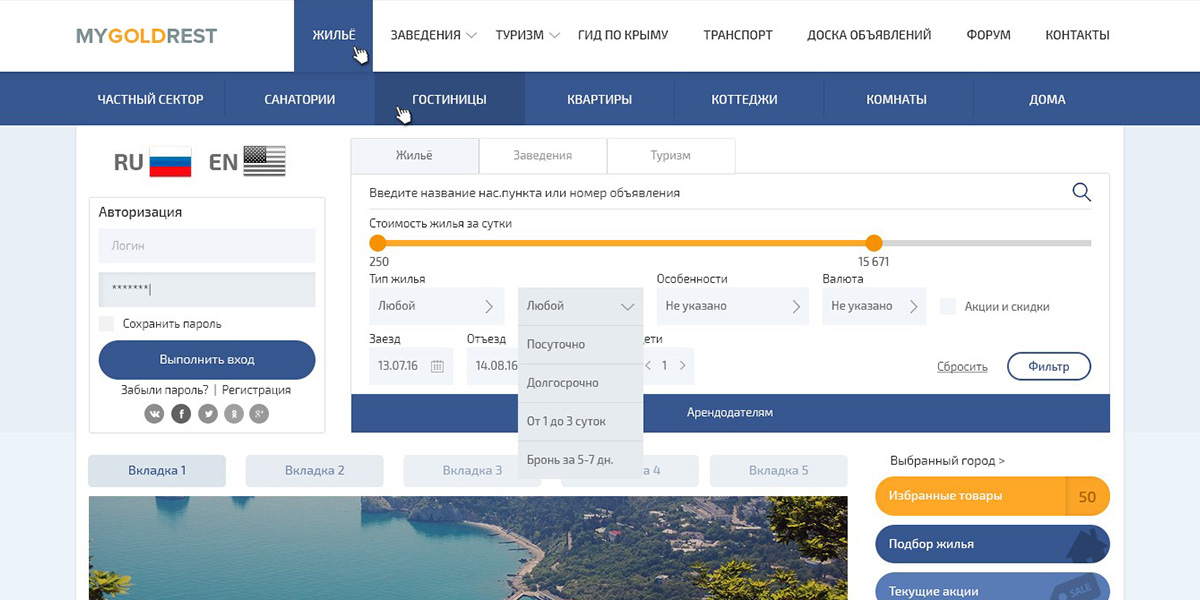Click the minimum price slider handle
The image size is (1200, 600).
(x=378, y=243)
